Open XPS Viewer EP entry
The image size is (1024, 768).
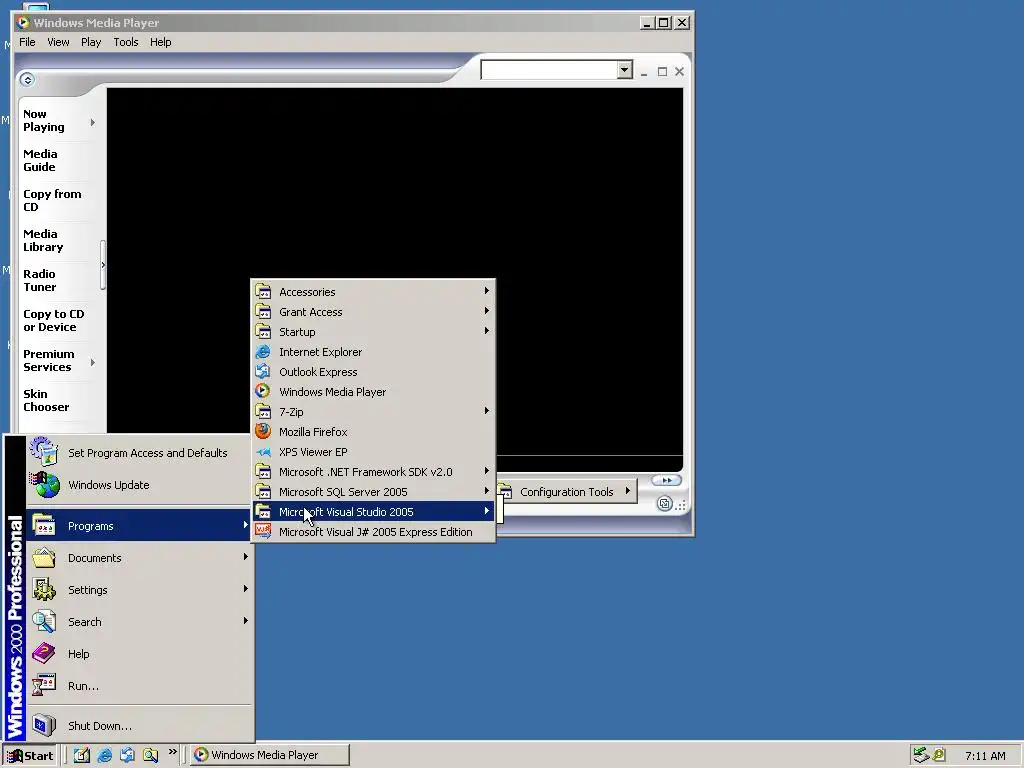pos(373,452)
